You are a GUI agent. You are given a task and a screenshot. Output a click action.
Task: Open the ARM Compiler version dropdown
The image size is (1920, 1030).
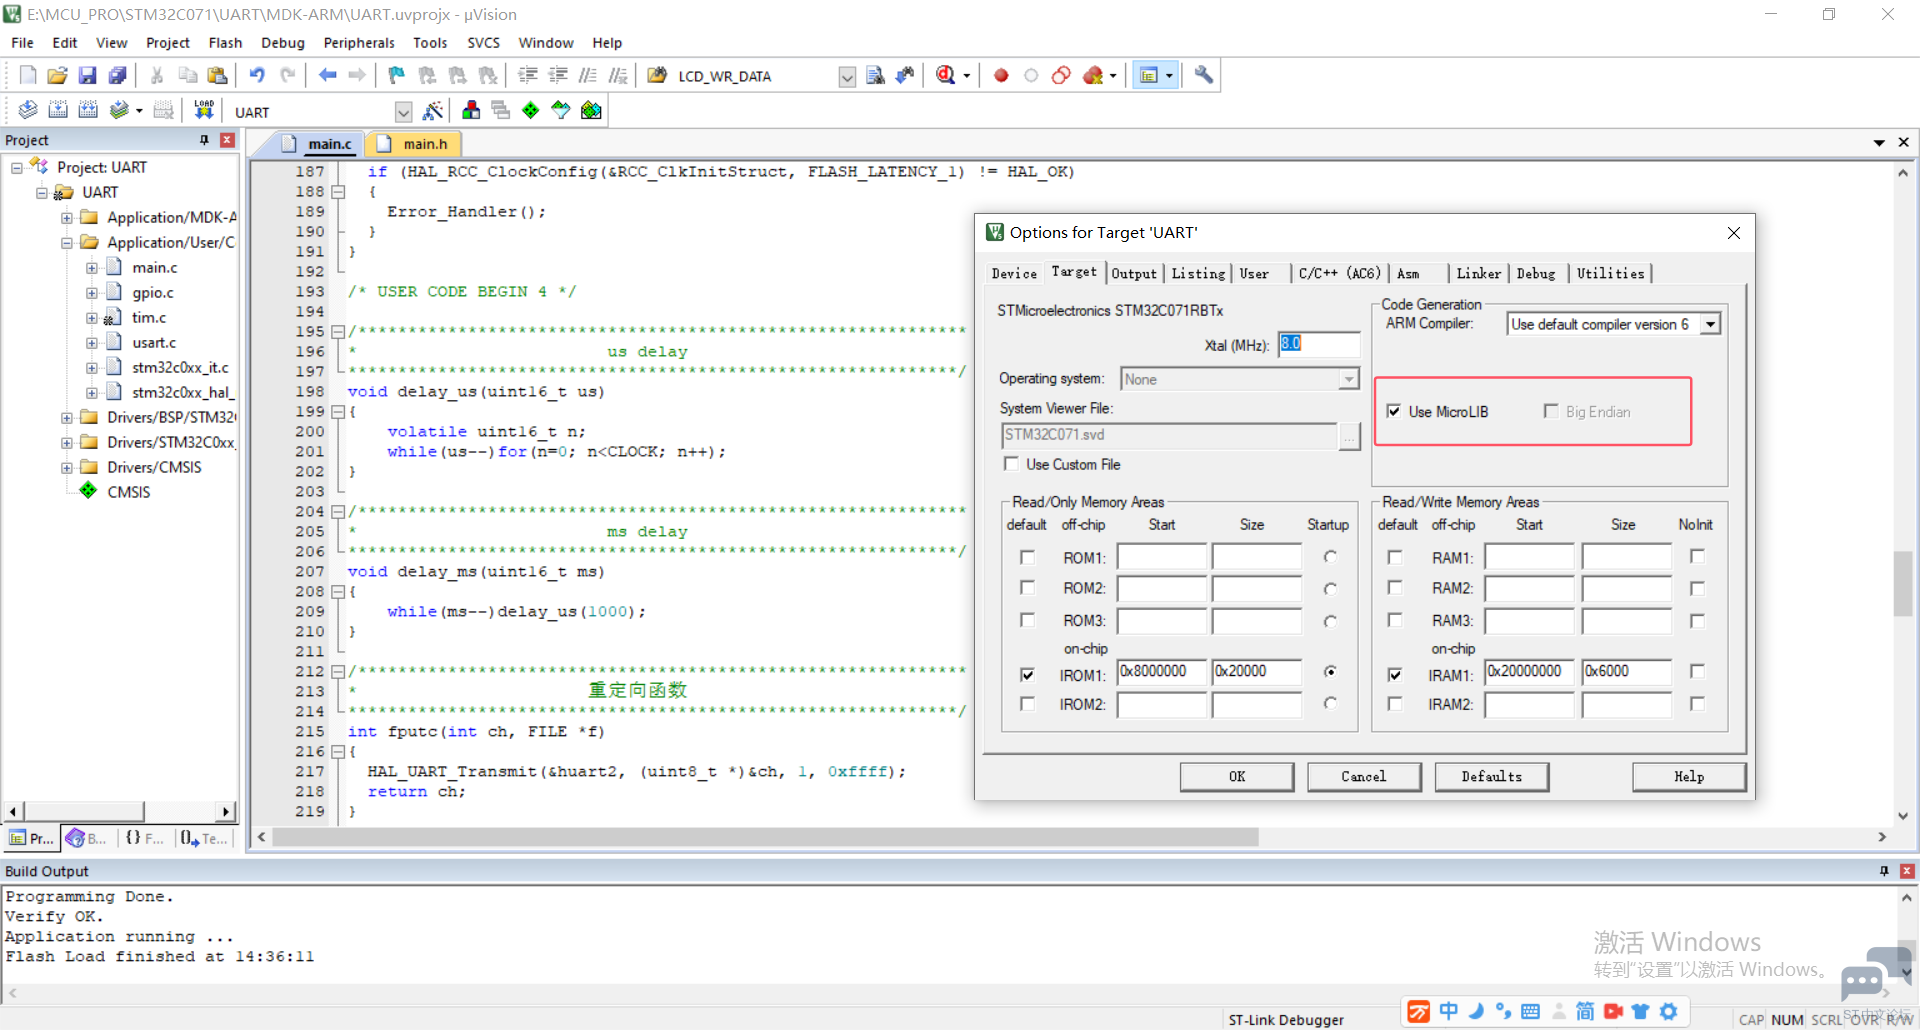point(1711,324)
